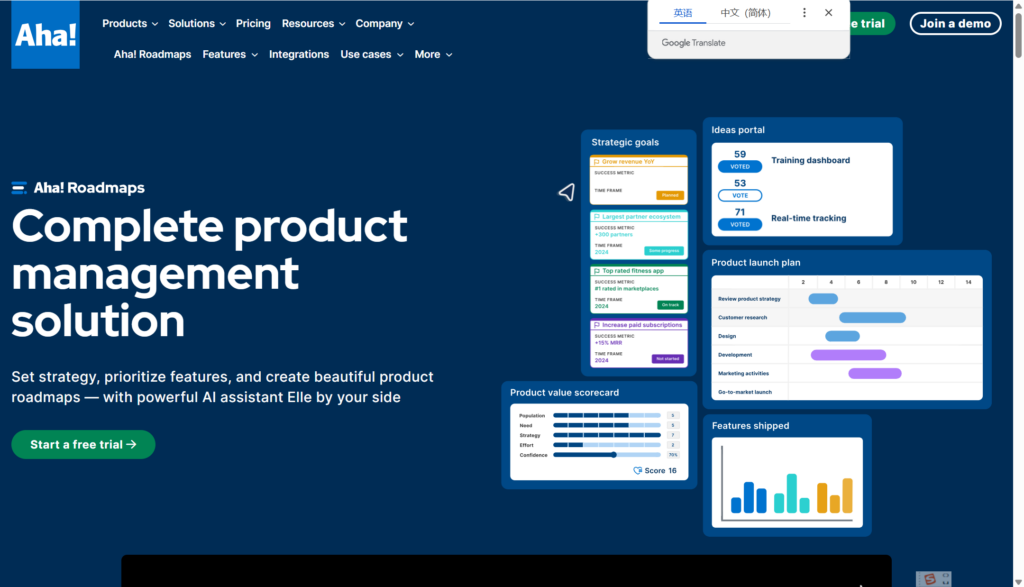Switch to the 中文 (简体) translate tab
Viewport: 1024px width, 587px height.
coord(745,13)
